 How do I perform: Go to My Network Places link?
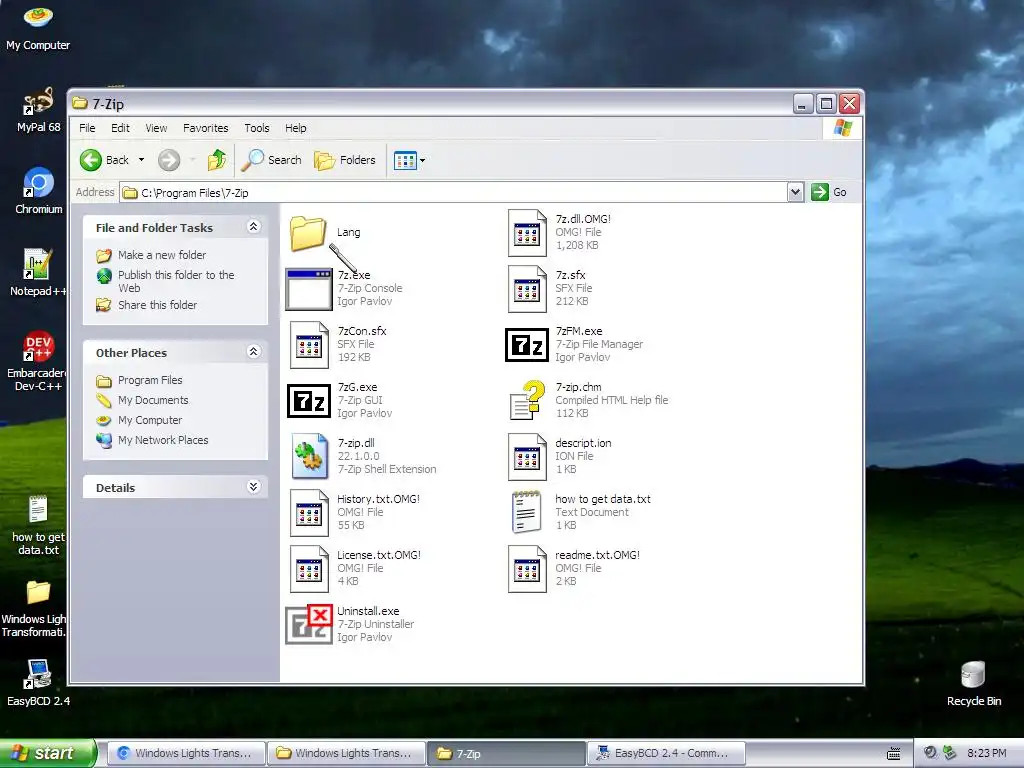coord(163,440)
